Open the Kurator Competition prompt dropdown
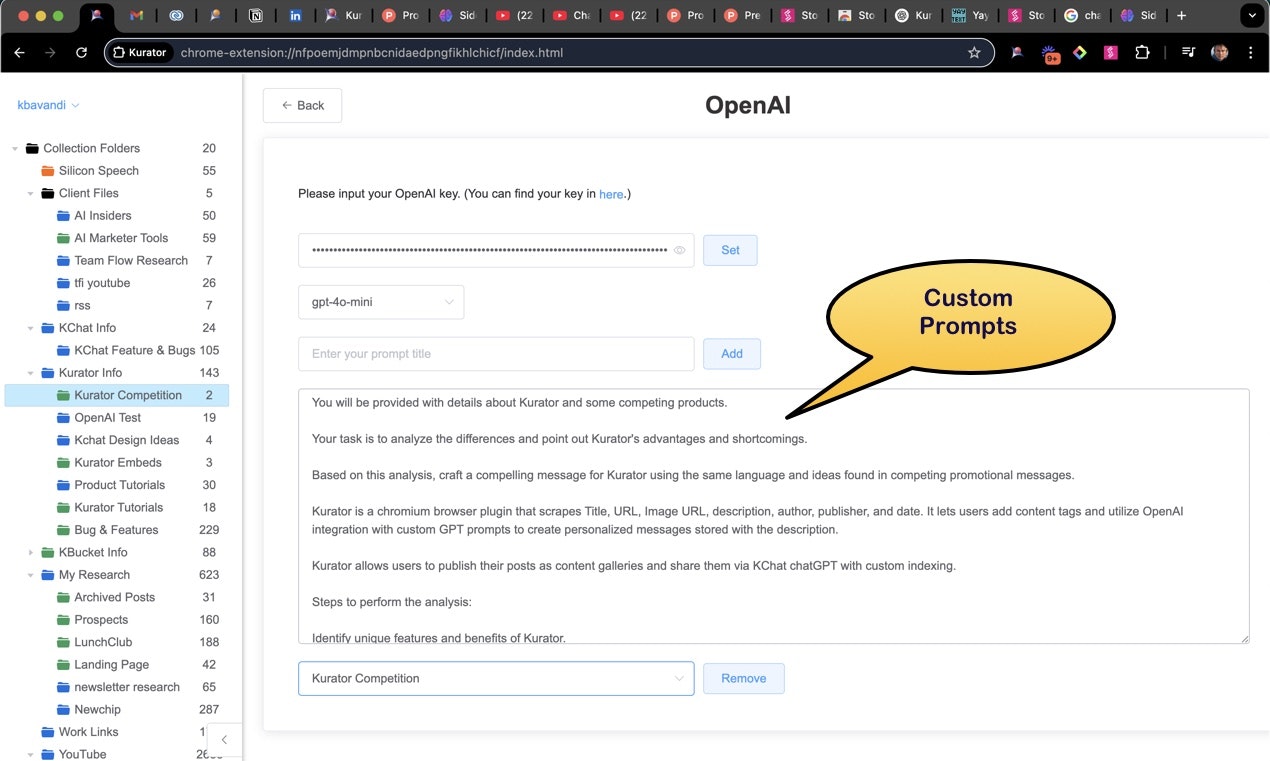The height and width of the screenshot is (761, 1270). pyautogui.click(x=496, y=678)
